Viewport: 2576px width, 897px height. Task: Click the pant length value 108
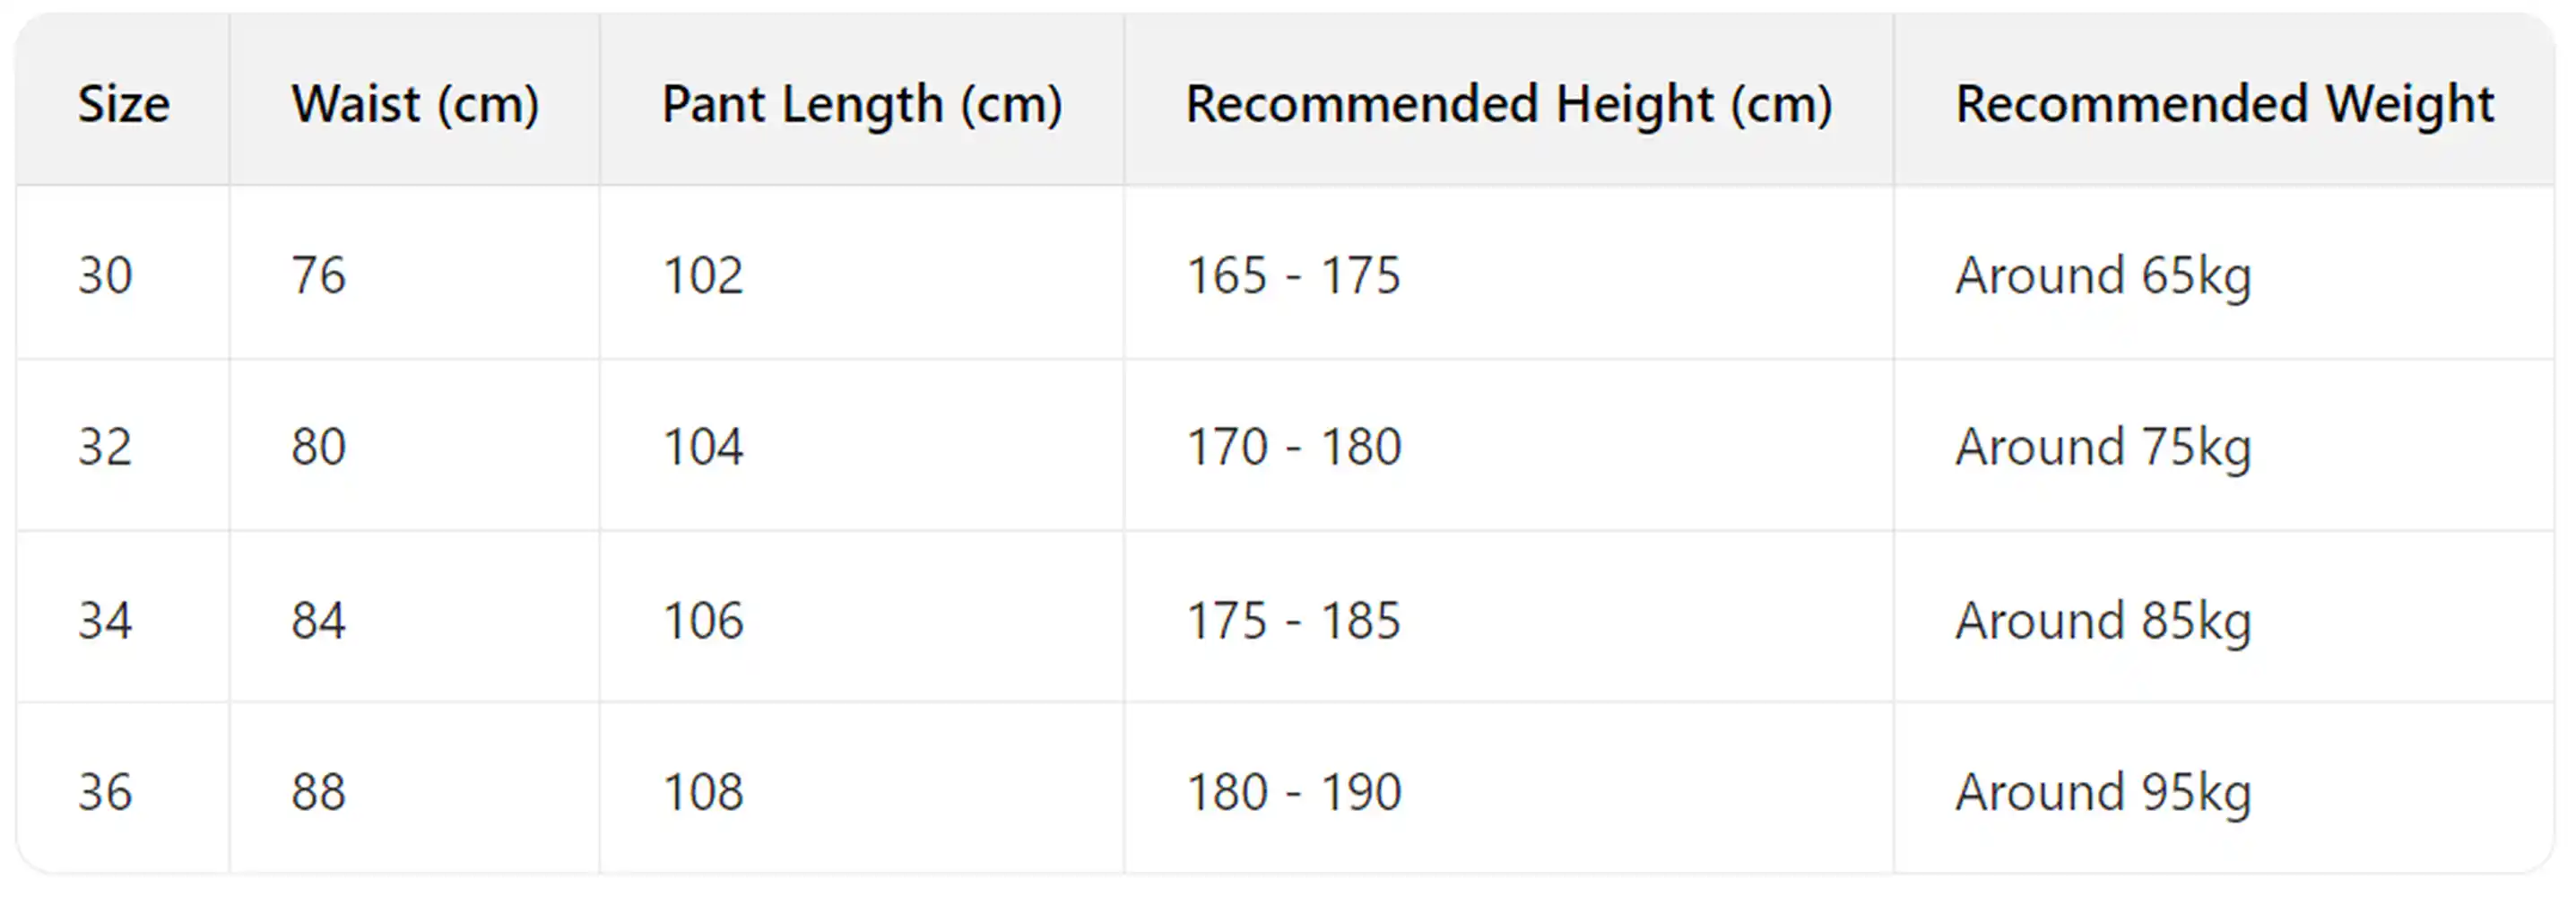pos(703,792)
